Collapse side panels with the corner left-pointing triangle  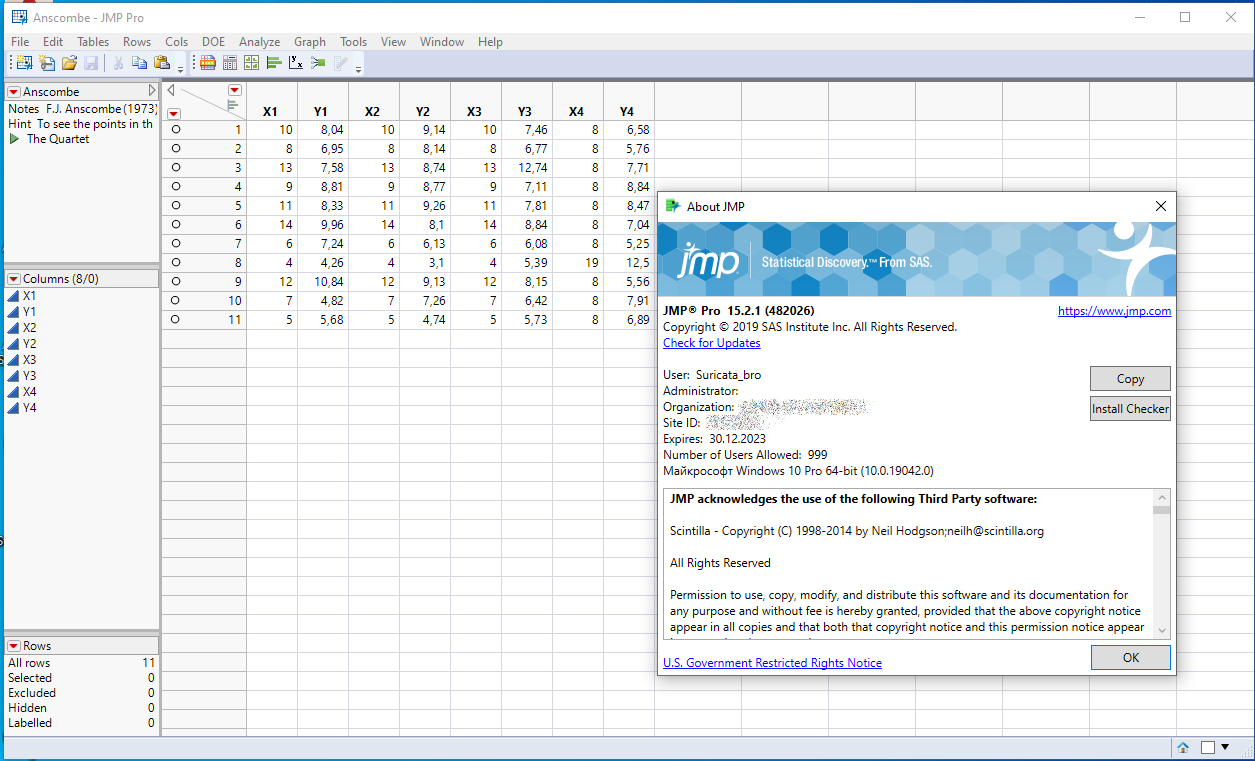[x=171, y=90]
